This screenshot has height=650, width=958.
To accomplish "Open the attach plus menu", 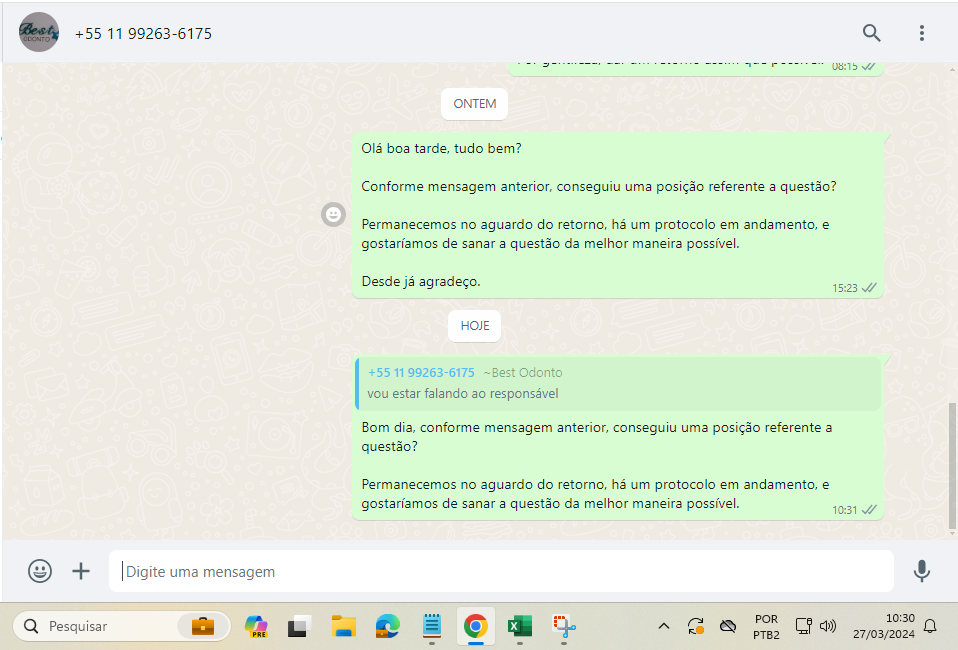I will pyautogui.click(x=81, y=571).
